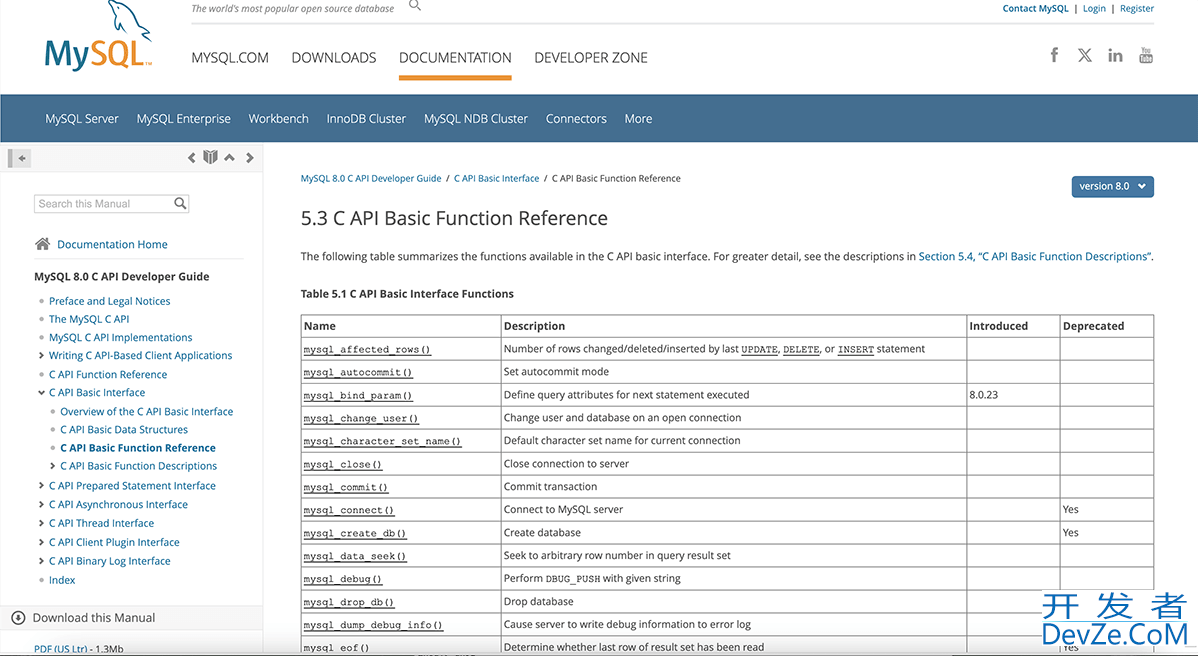Collapse the C API Basic Interface chevron
The image size is (1198, 656).
point(41,393)
